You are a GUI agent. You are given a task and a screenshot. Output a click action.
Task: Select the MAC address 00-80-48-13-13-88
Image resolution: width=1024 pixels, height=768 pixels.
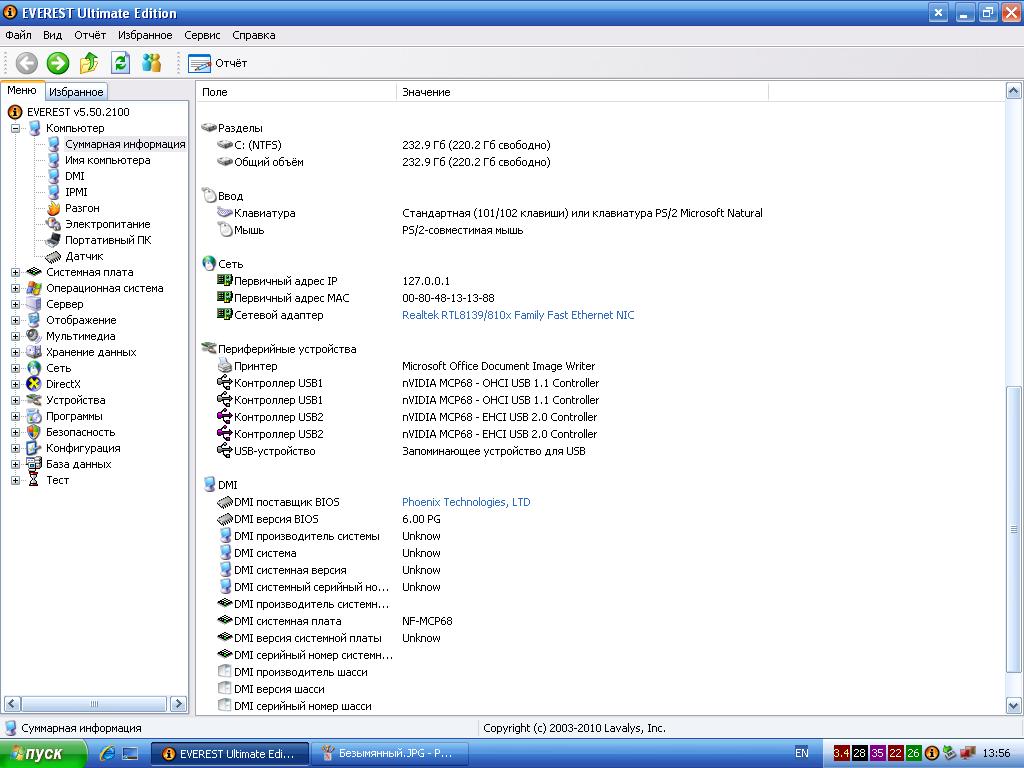448,298
